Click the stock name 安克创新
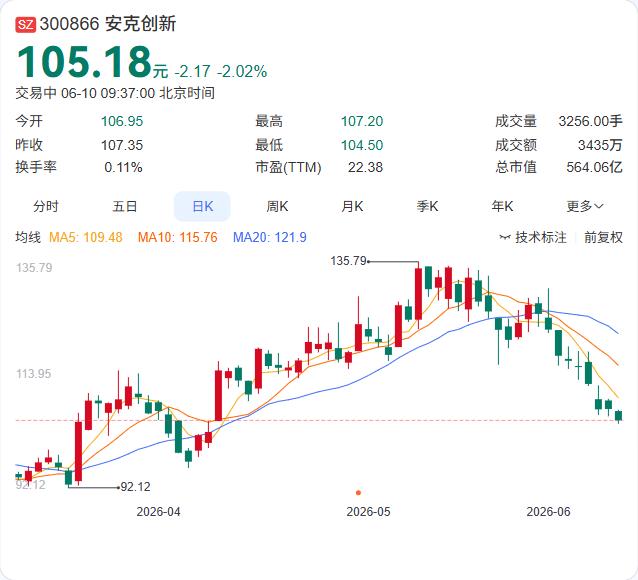The width and height of the screenshot is (638, 580). pyautogui.click(x=140, y=24)
